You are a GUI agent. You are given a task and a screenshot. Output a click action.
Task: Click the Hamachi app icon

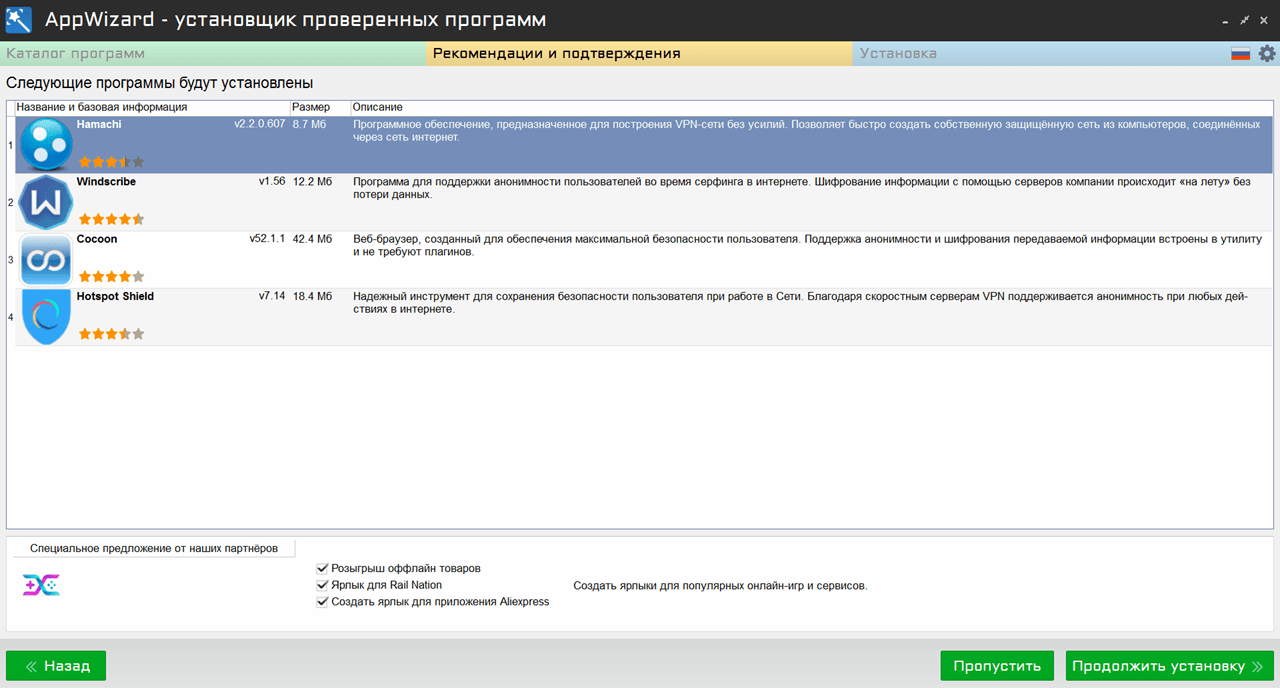(x=46, y=145)
